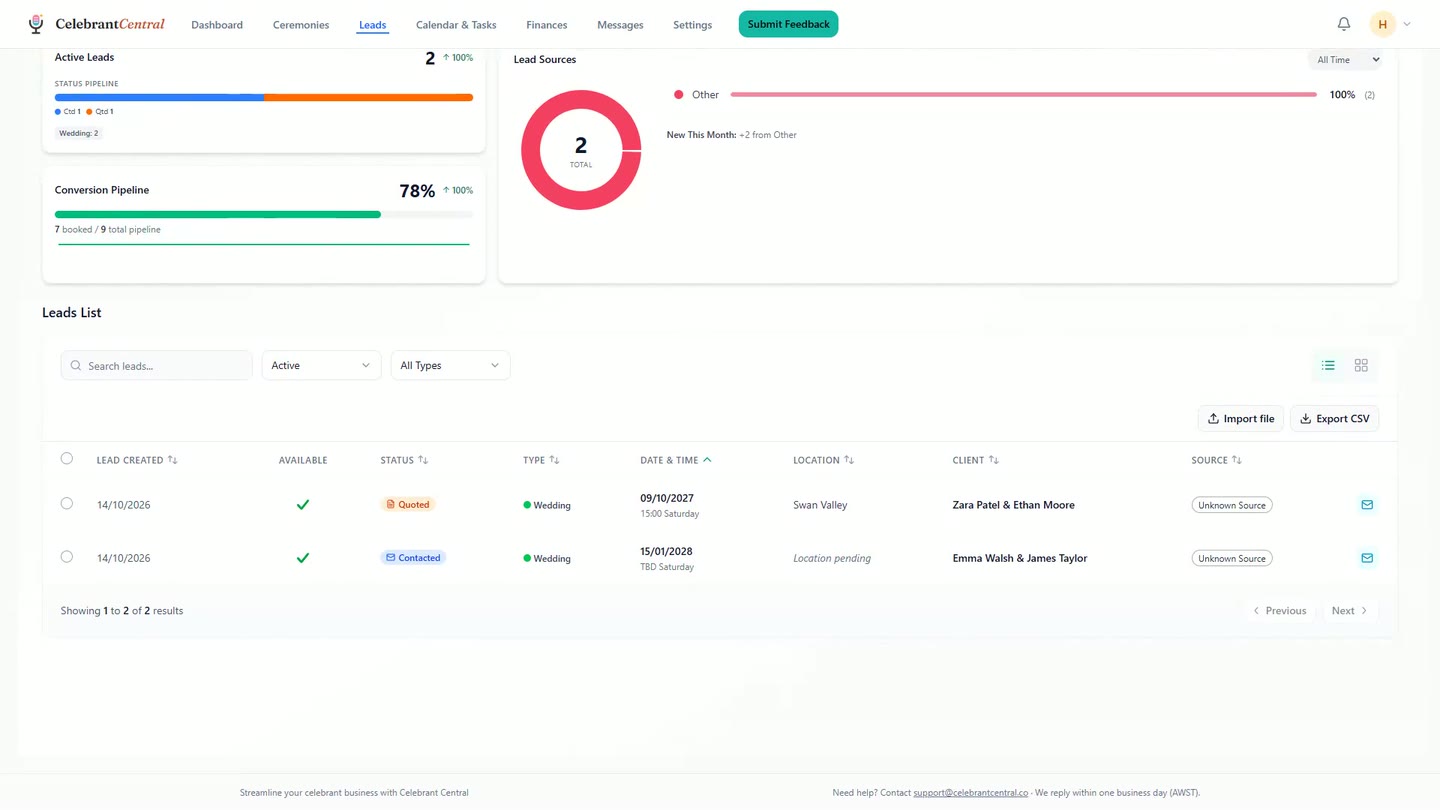This screenshot has height=810, width=1440.
Task: Click the conversion pipeline green progress bar
Action: pos(218,214)
